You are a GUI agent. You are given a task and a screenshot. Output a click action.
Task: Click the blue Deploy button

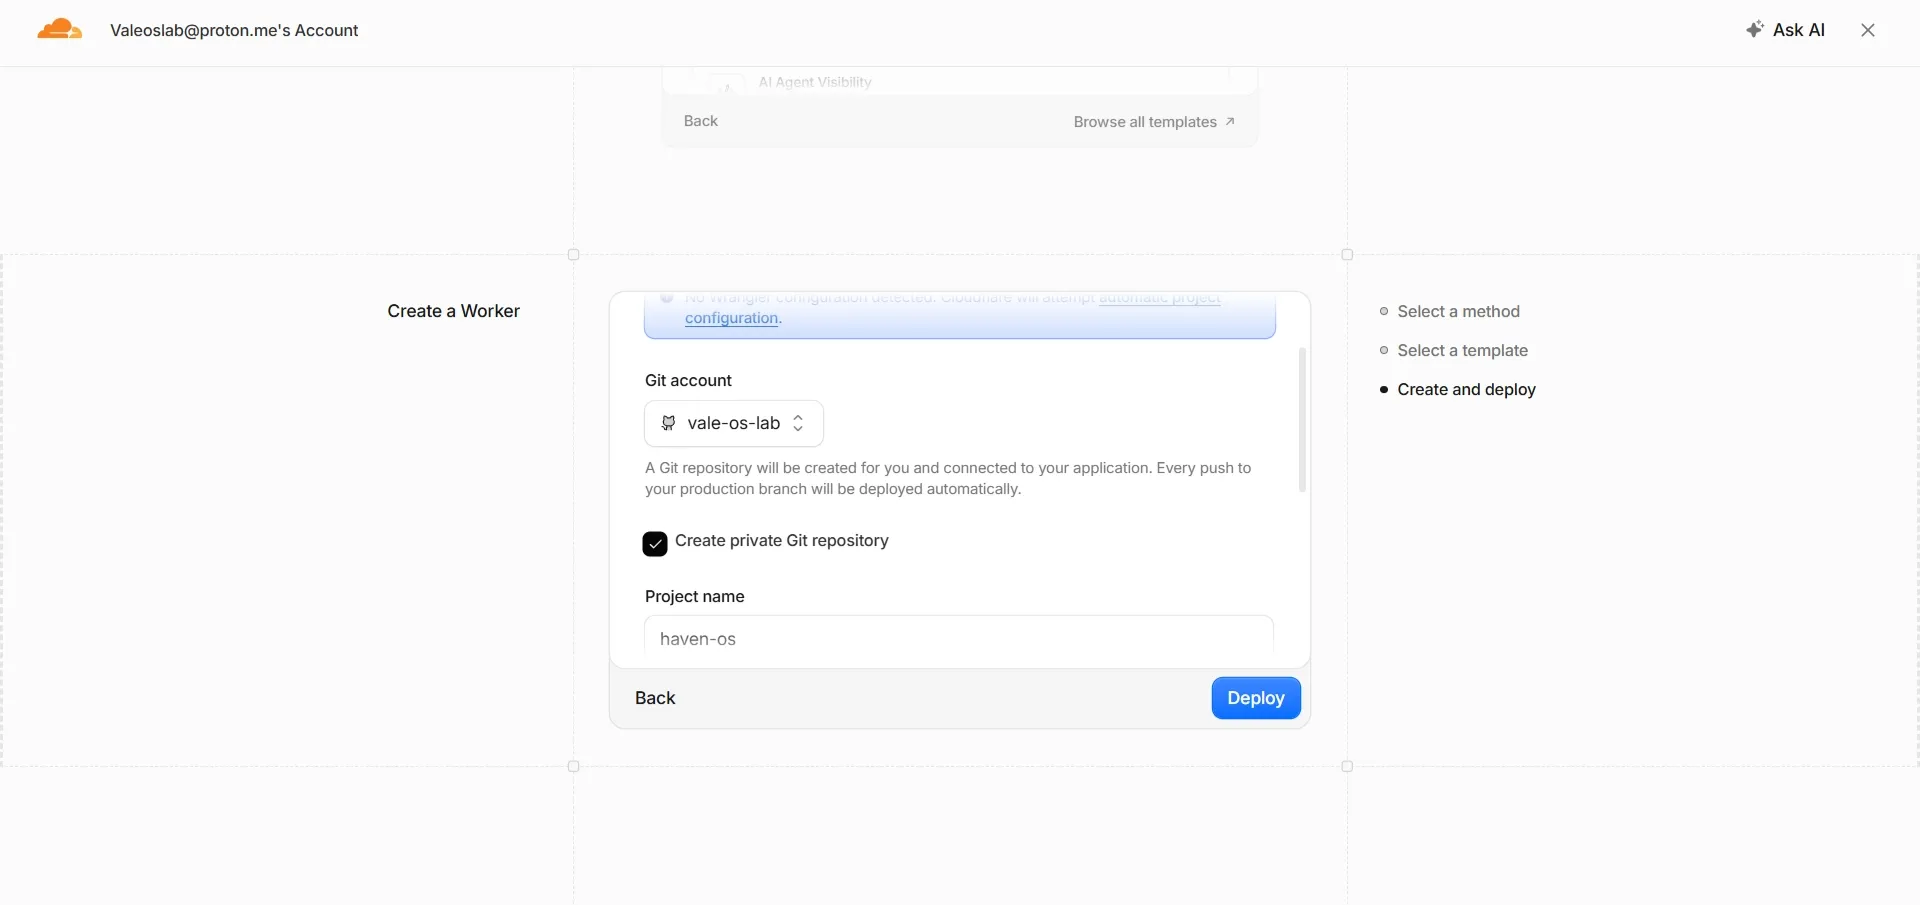click(1256, 698)
